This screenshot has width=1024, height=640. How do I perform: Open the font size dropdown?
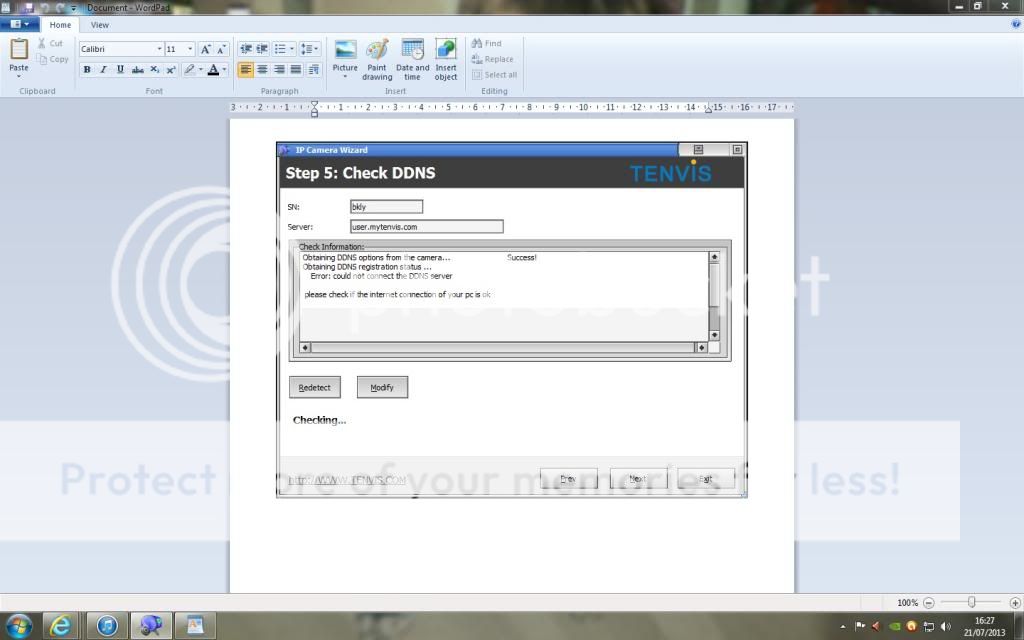pyautogui.click(x=190, y=49)
